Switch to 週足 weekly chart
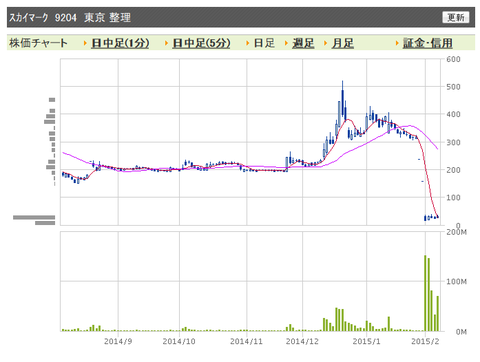 [x=303, y=43]
